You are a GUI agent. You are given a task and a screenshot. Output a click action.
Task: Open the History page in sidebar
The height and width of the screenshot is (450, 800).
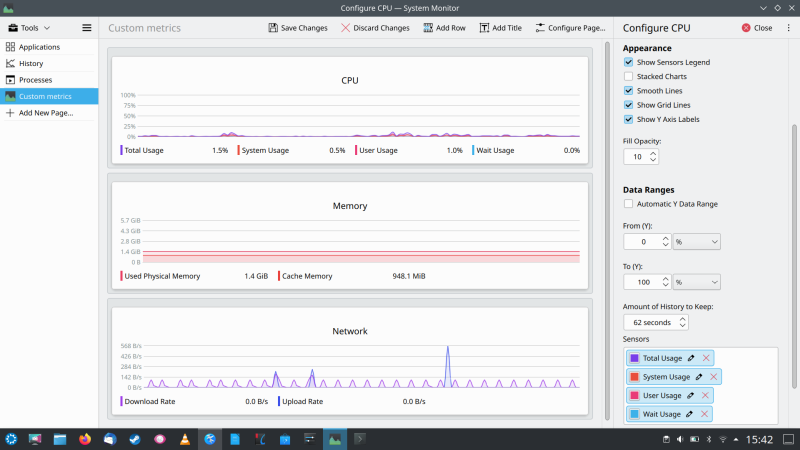pos(31,63)
